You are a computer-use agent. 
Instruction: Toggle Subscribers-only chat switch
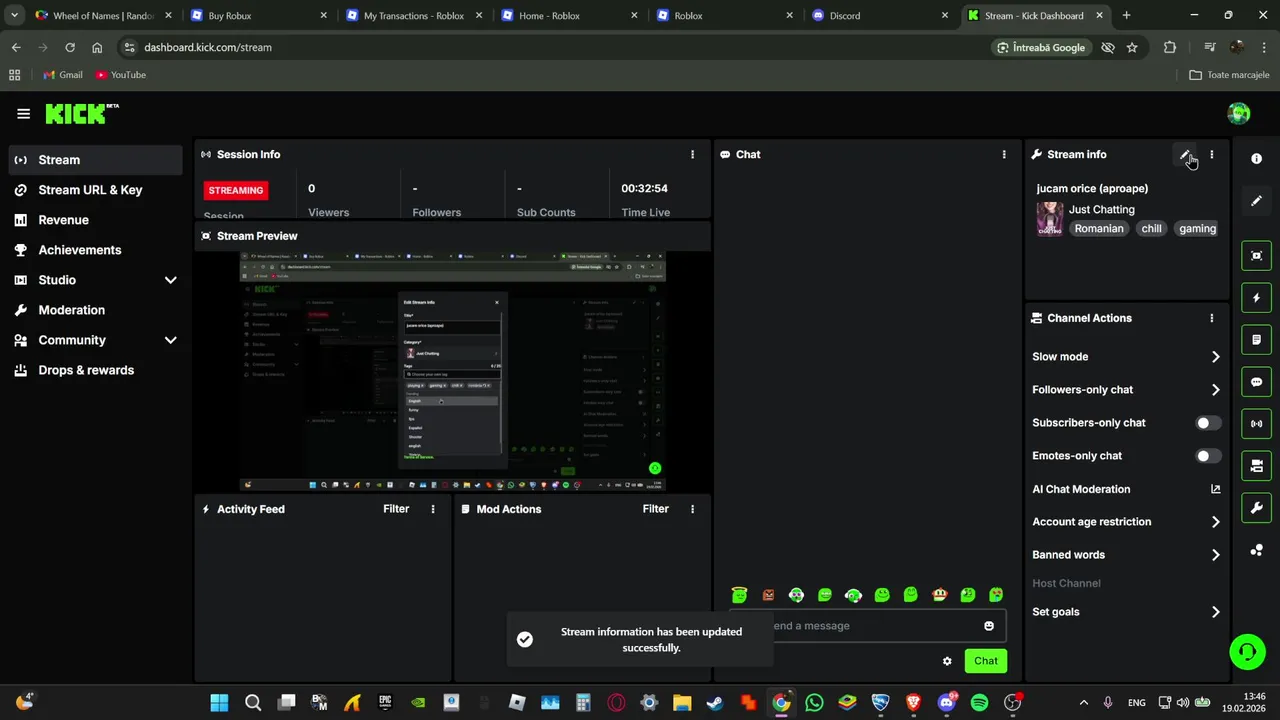coord(1208,423)
